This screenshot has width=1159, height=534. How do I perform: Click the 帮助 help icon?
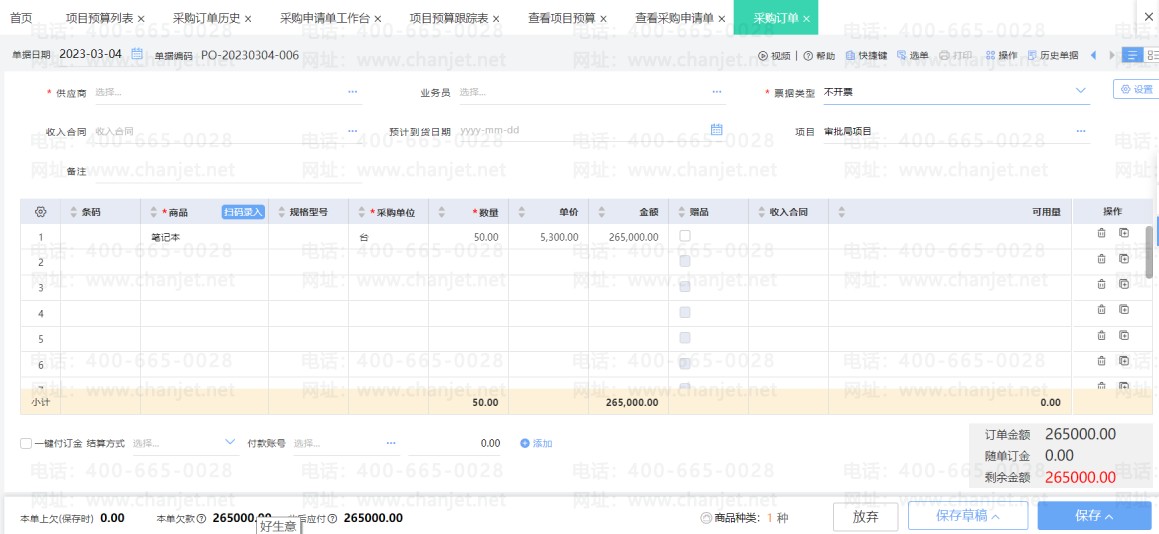(808, 55)
